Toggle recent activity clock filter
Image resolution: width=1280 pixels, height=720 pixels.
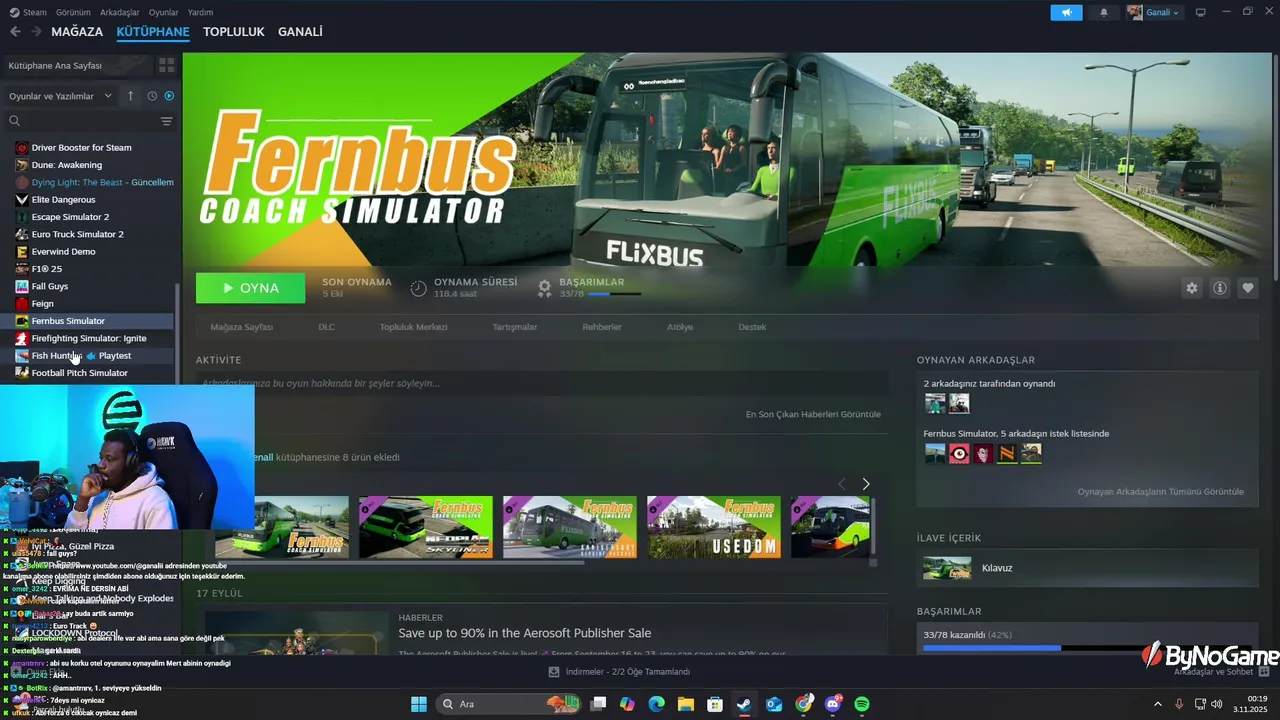click(152, 96)
